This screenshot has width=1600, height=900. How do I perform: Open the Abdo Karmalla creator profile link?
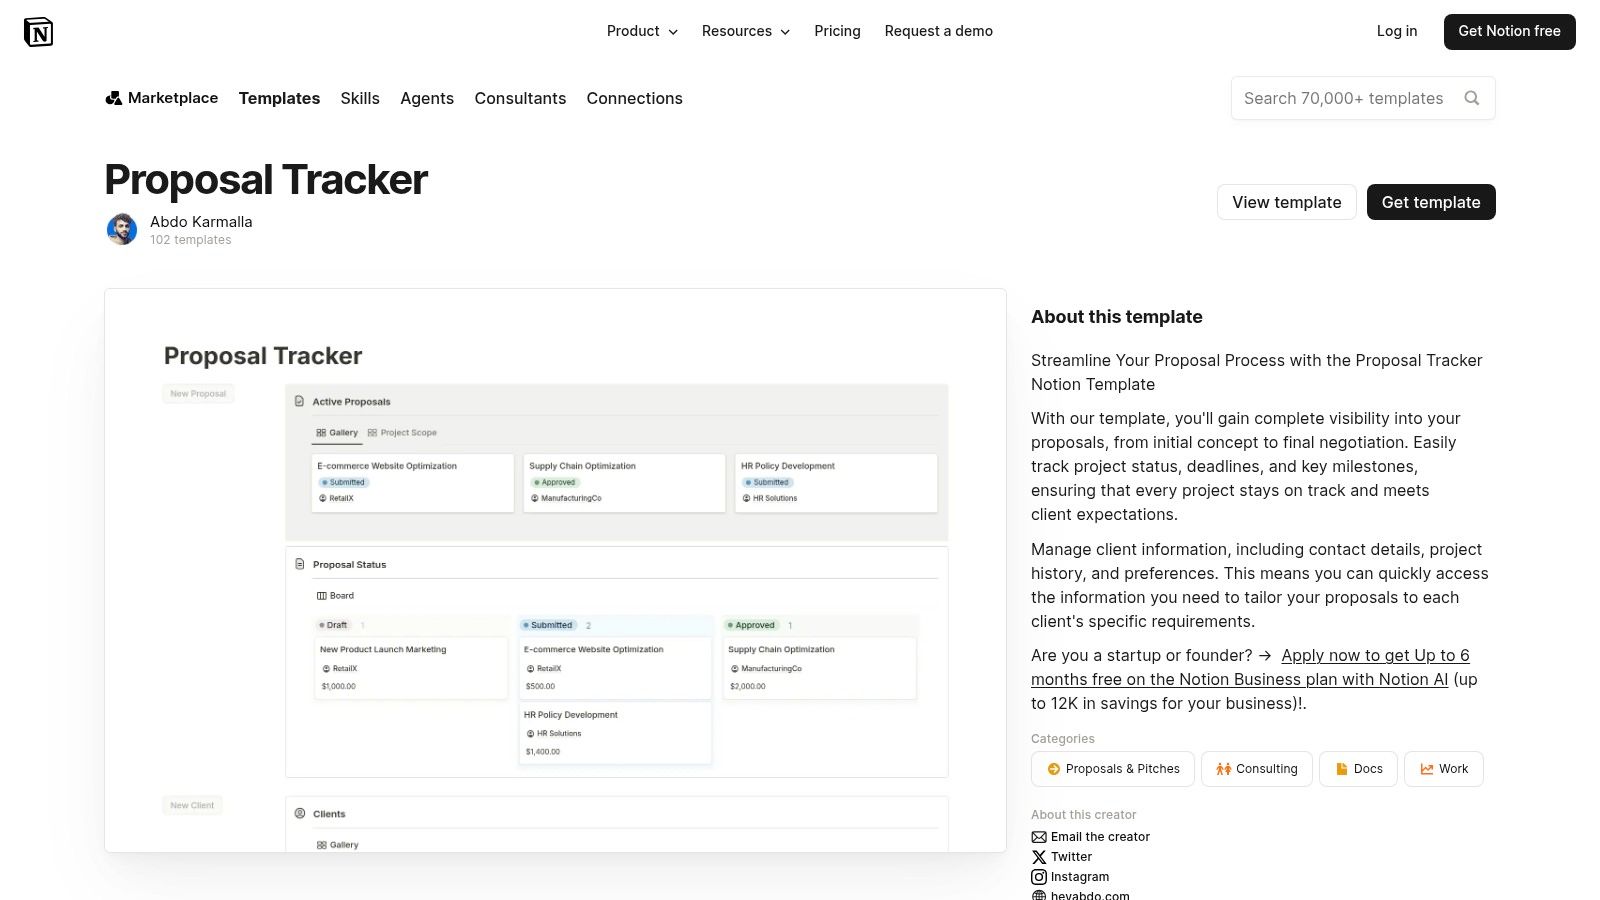tap(201, 222)
